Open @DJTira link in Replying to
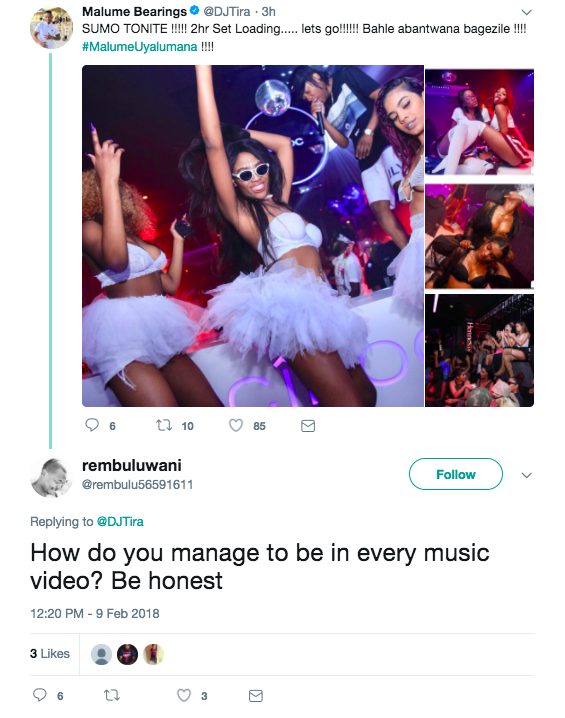 coord(120,521)
